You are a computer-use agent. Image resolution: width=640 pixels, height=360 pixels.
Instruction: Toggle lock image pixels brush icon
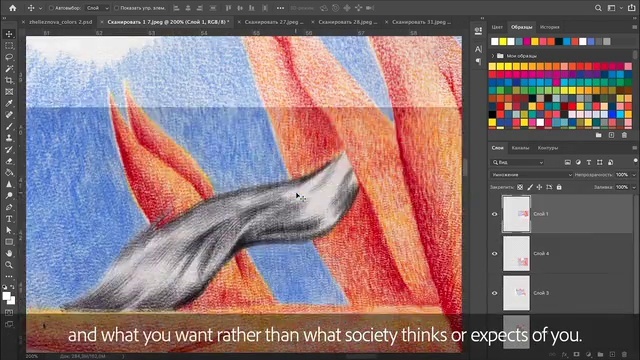click(x=530, y=187)
